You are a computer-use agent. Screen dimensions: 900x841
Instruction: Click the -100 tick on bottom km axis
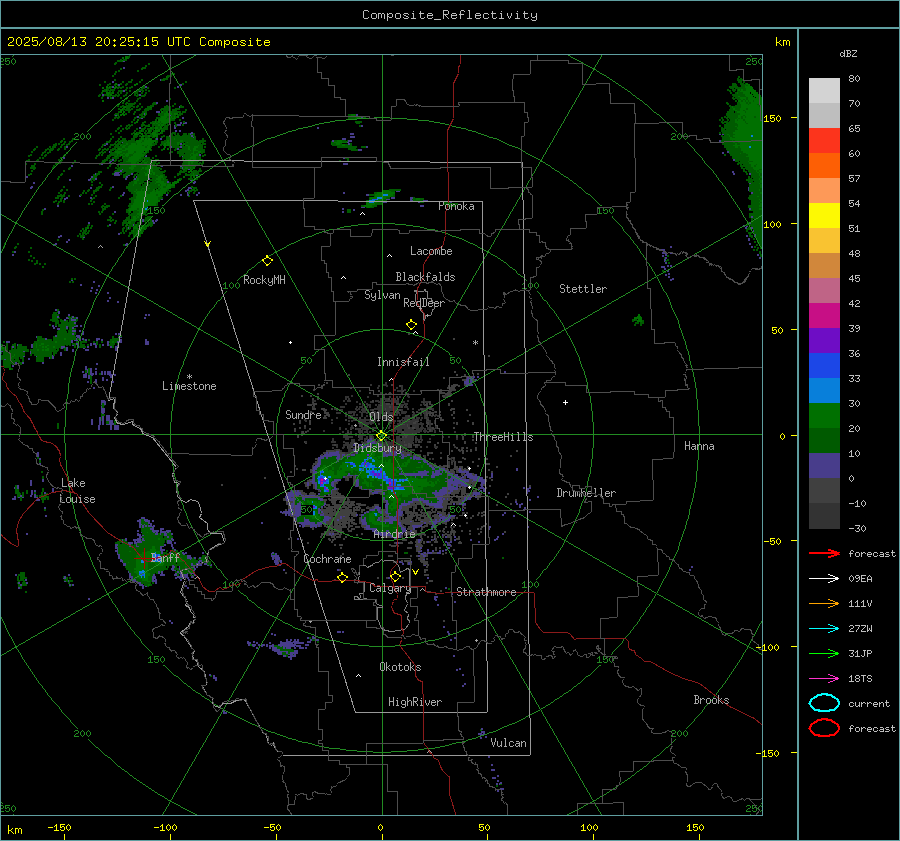[165, 827]
